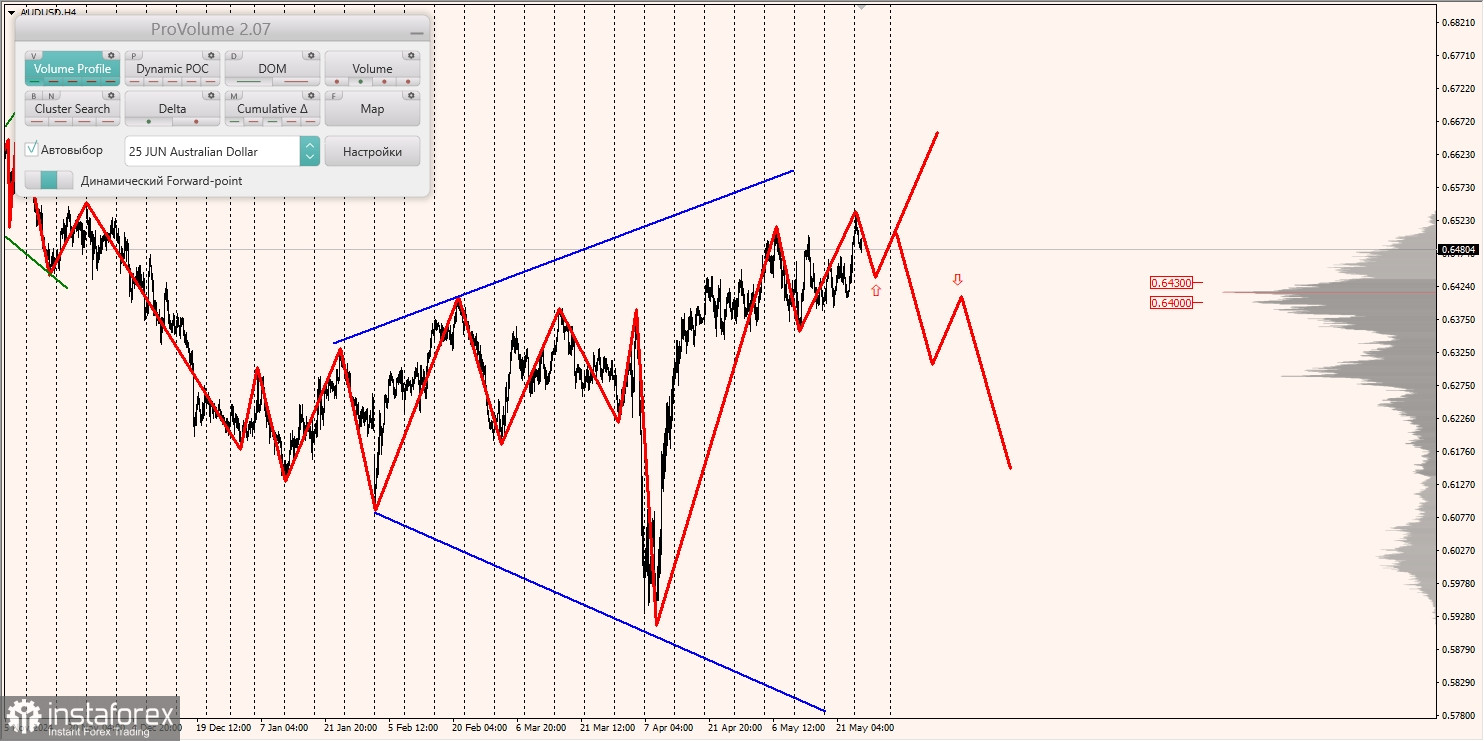Select red dot segment under Delta
This screenshot has height=741, width=1484.
coord(196,121)
